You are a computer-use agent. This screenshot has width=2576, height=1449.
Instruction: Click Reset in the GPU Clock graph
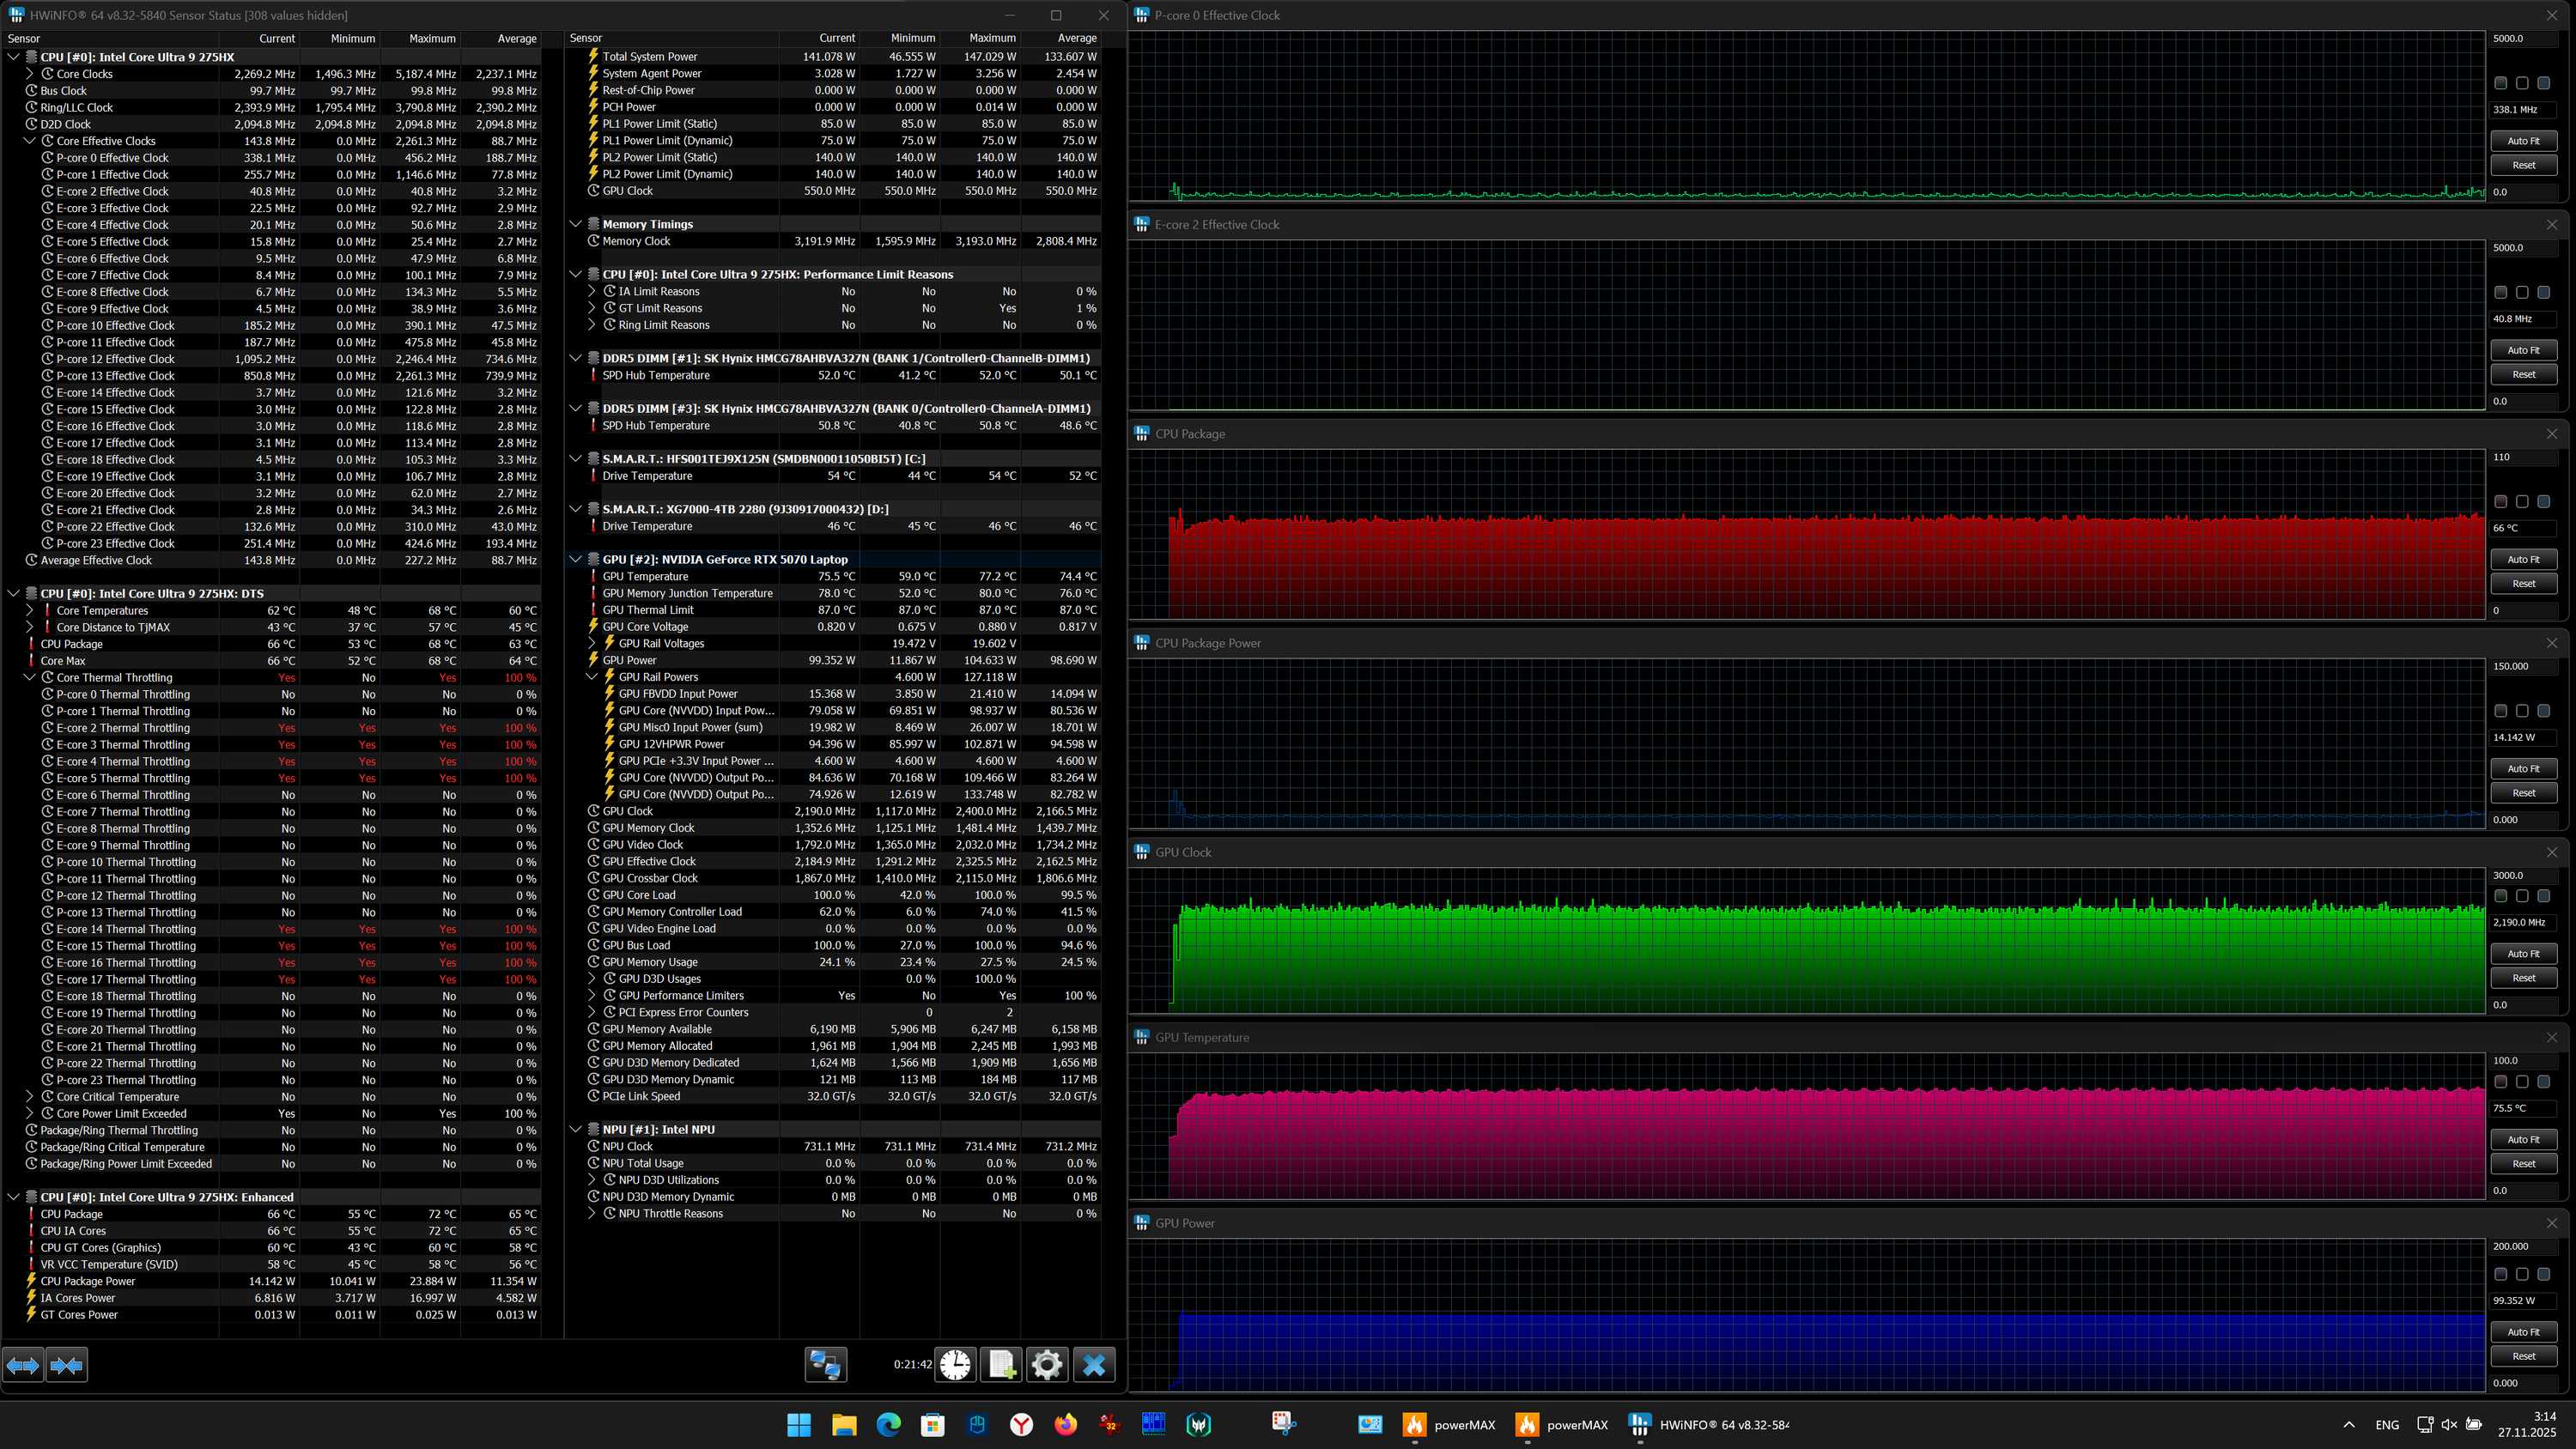click(x=2523, y=978)
